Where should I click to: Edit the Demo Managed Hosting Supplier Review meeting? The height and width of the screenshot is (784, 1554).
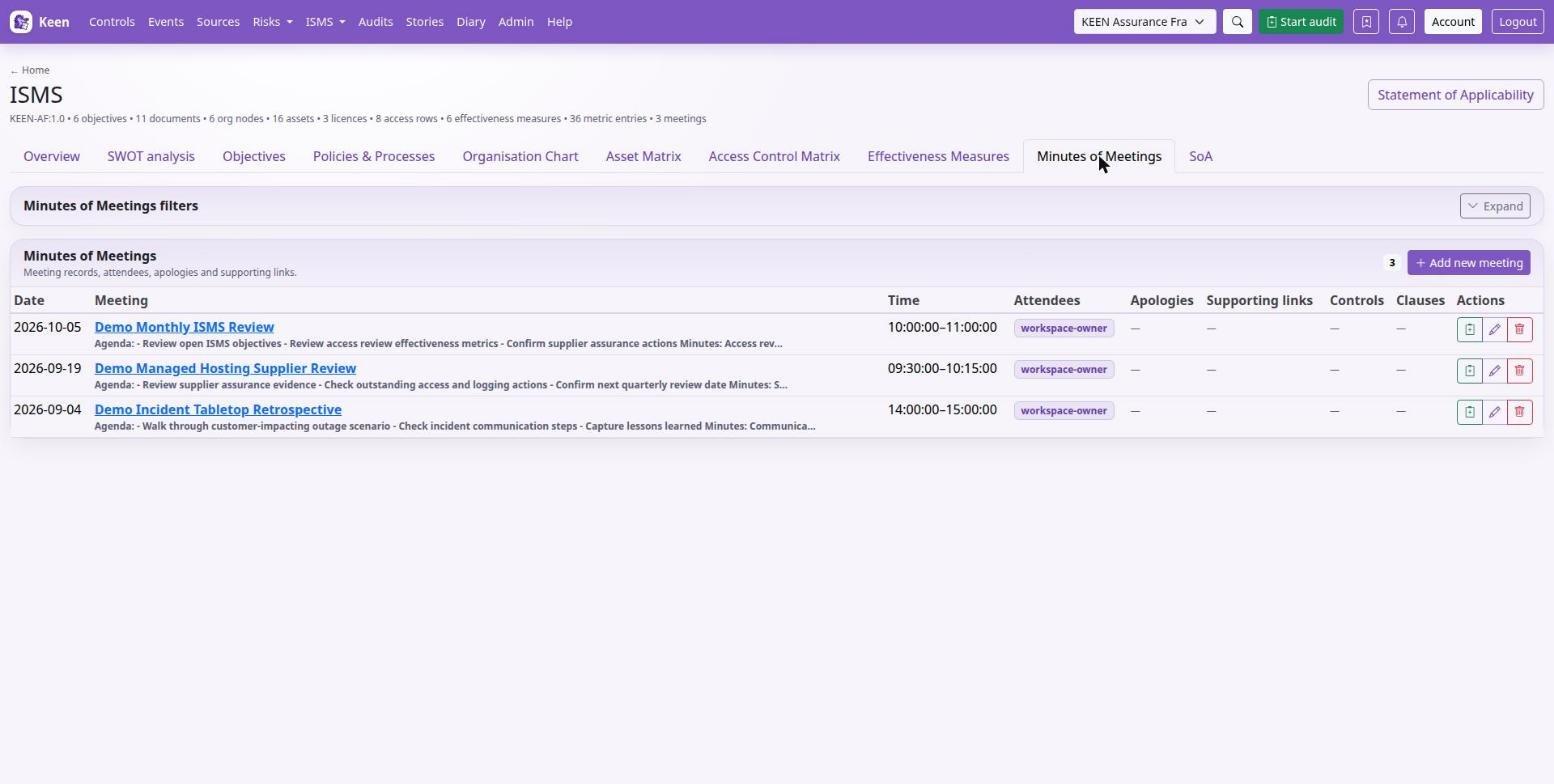[1494, 371]
